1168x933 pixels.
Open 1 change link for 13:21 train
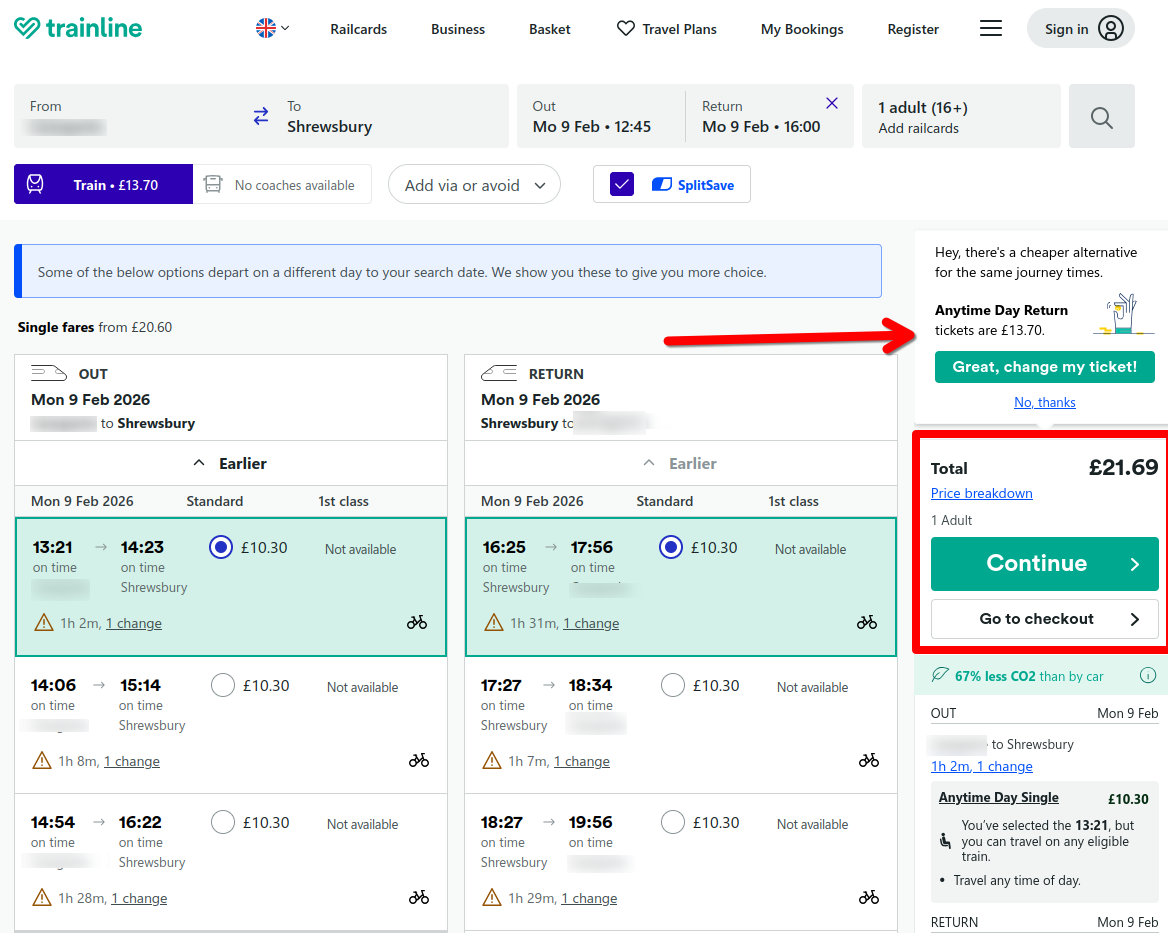point(133,623)
